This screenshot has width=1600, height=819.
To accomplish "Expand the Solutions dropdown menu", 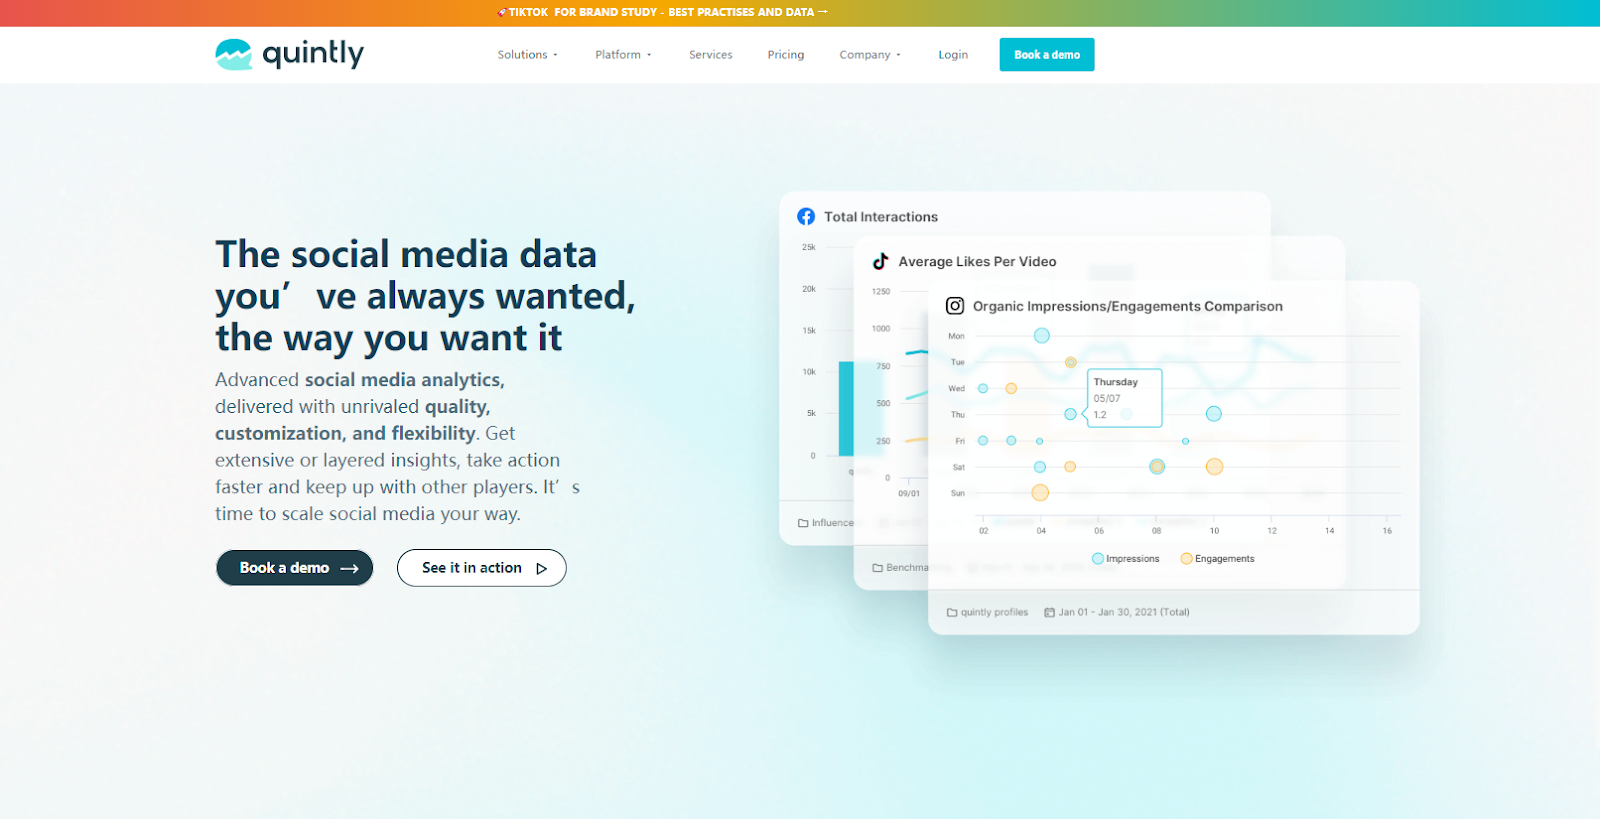I will pyautogui.click(x=528, y=55).
